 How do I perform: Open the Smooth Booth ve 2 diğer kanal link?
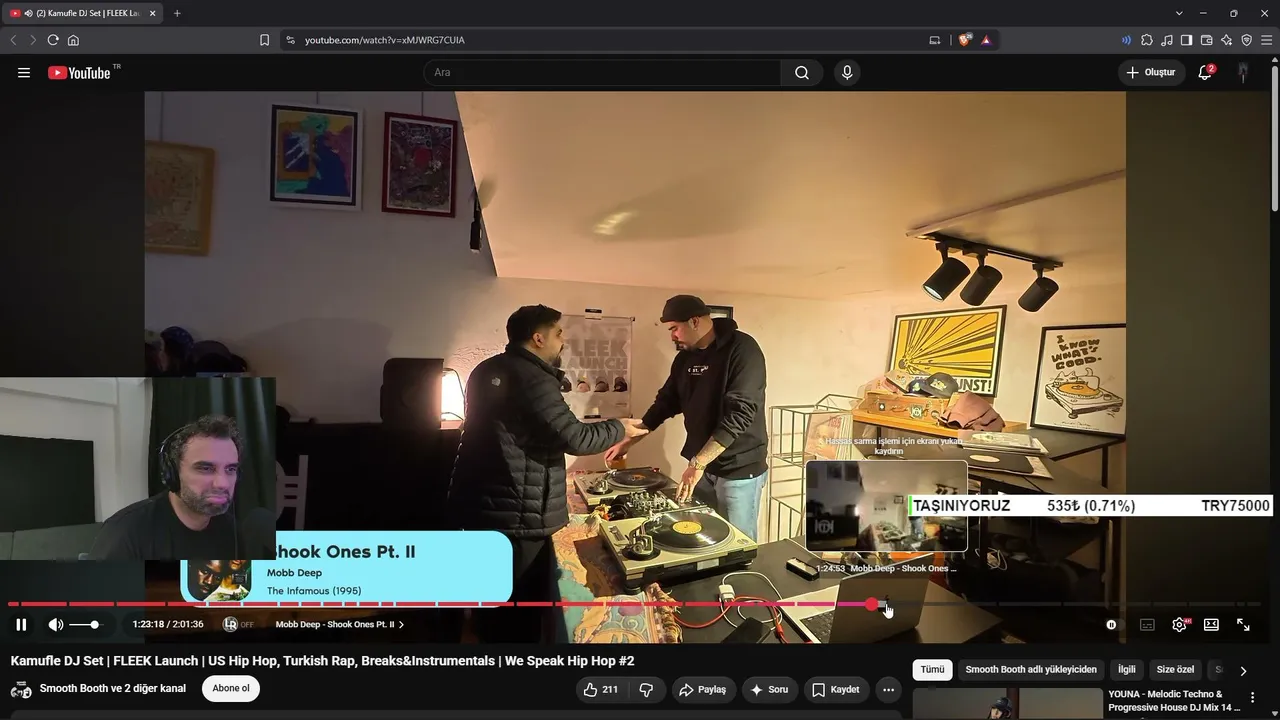[x=113, y=689]
